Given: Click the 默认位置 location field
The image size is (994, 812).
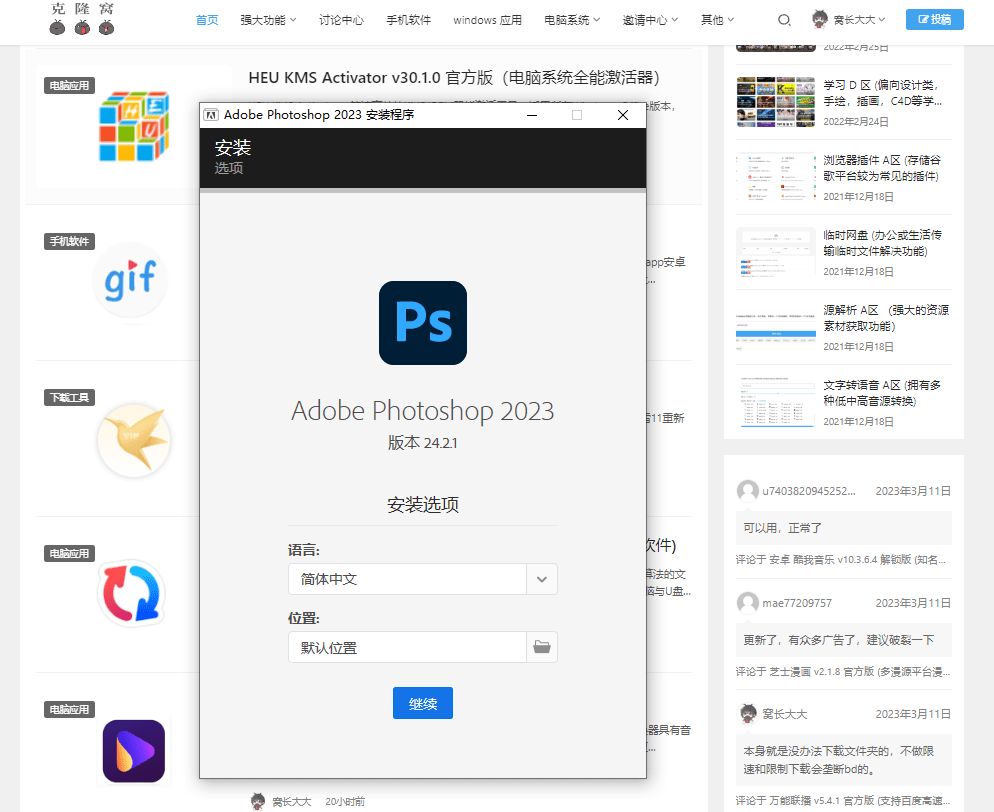Looking at the screenshot, I should pyautogui.click(x=407, y=647).
